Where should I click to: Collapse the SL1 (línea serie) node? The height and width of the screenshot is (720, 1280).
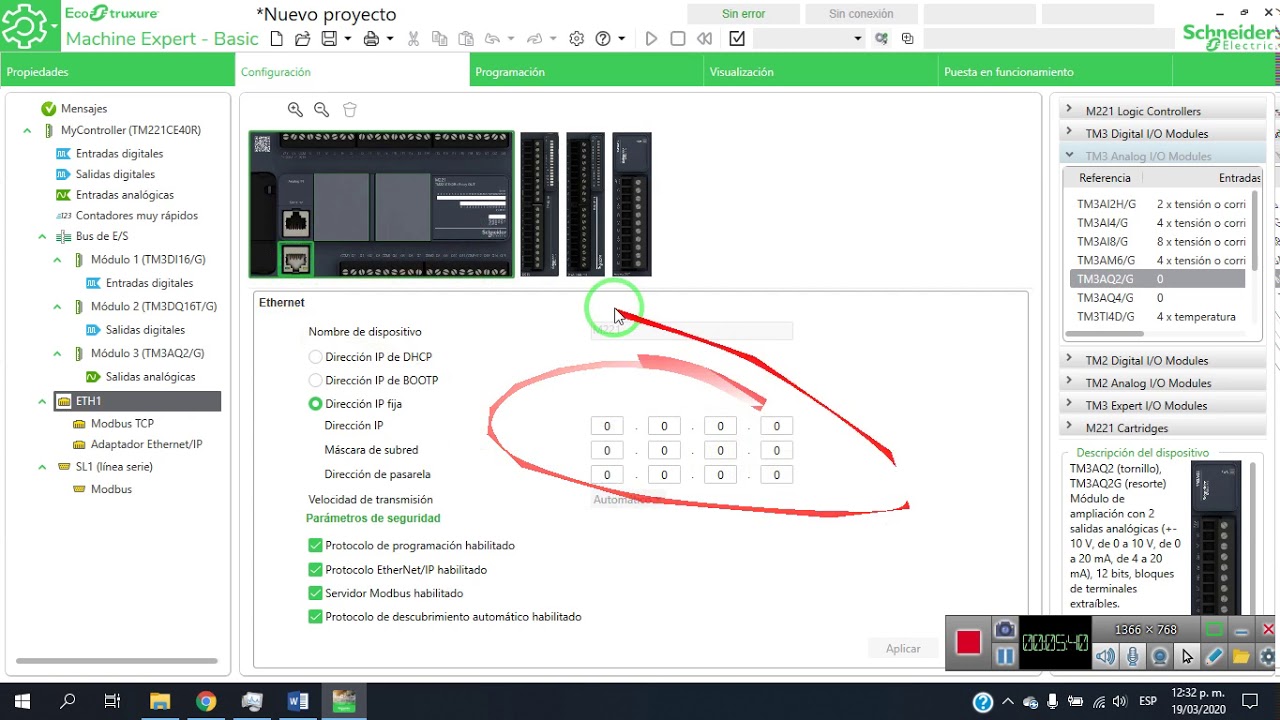(x=42, y=467)
